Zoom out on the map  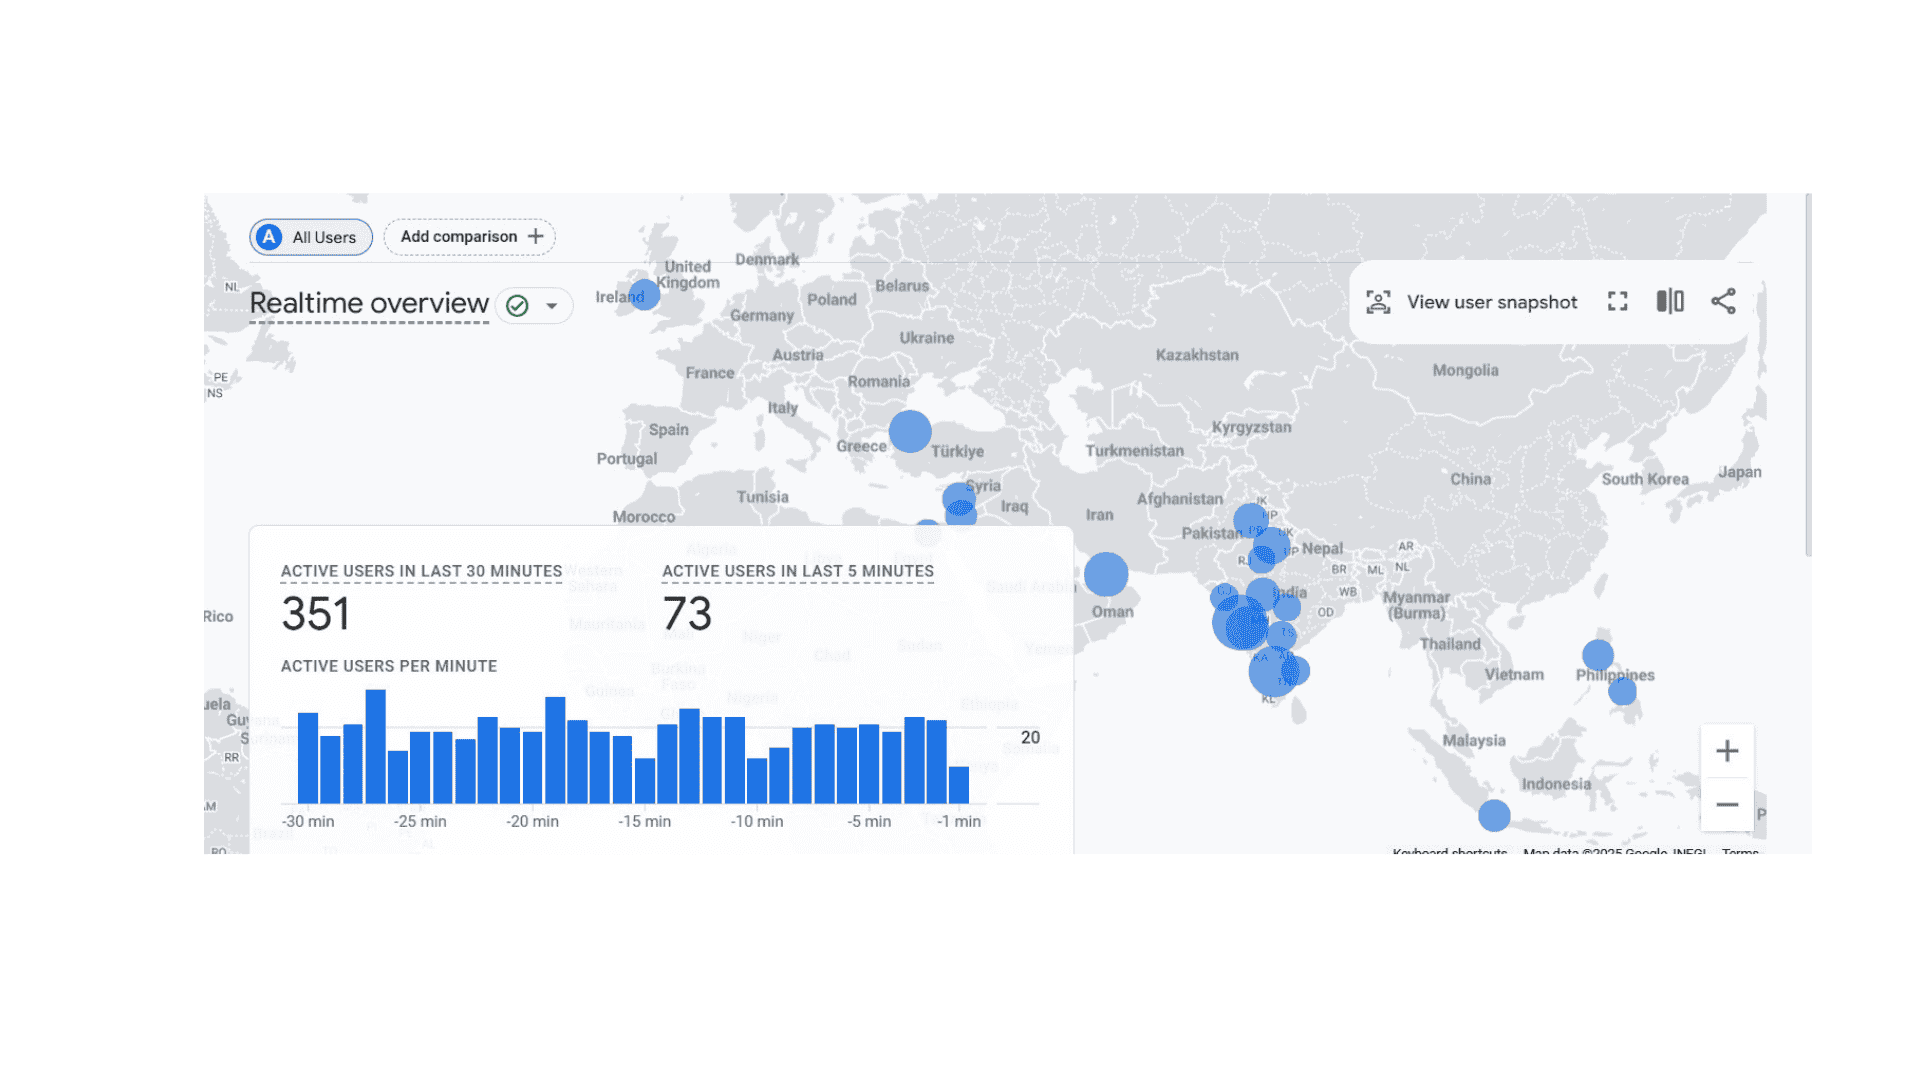coord(1727,805)
